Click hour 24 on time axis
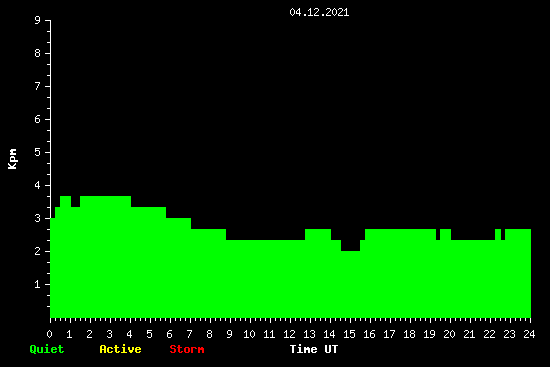The width and height of the screenshot is (550, 367). 529,334
